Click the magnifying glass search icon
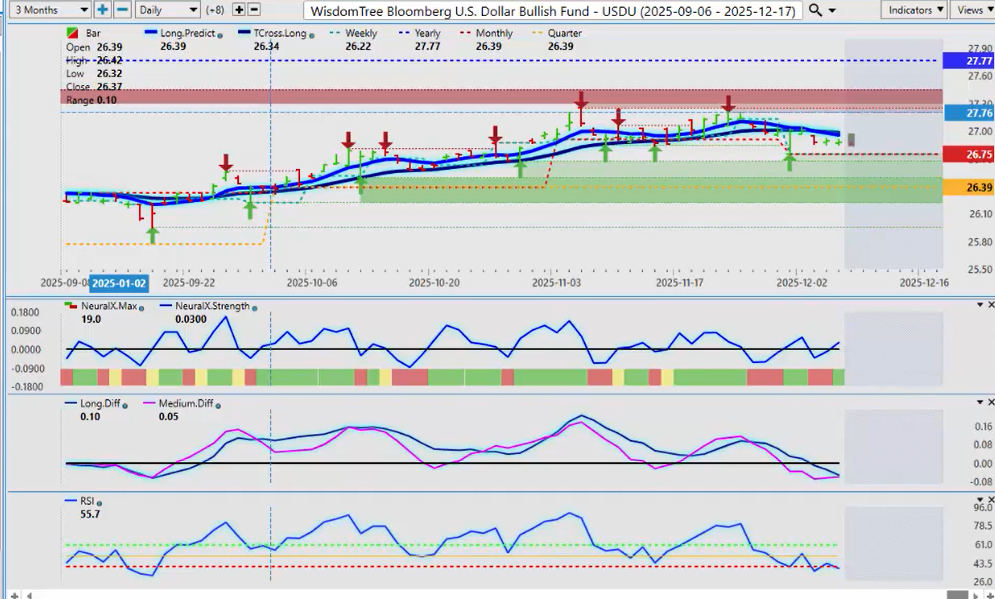 816,10
